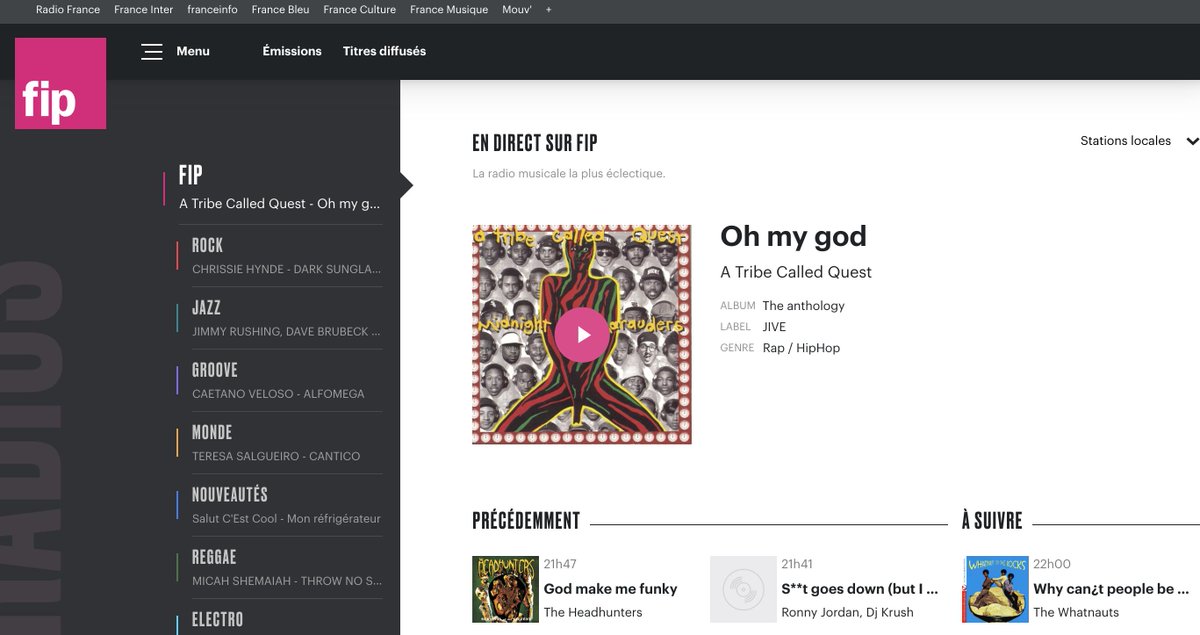Click the genre Rap / HipHop

801,348
